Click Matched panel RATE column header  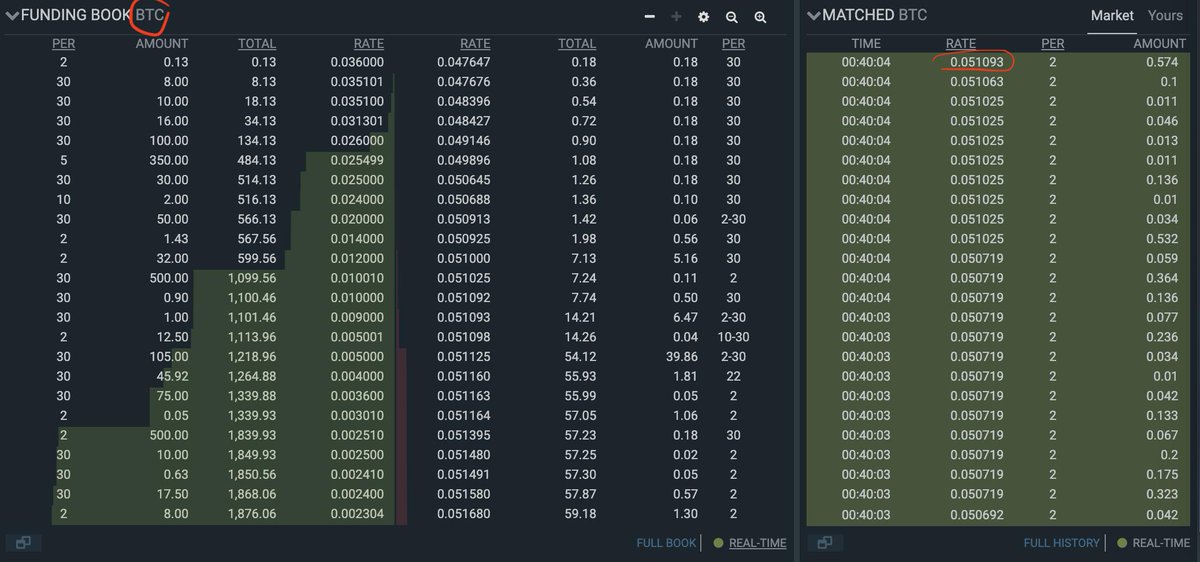click(x=961, y=44)
